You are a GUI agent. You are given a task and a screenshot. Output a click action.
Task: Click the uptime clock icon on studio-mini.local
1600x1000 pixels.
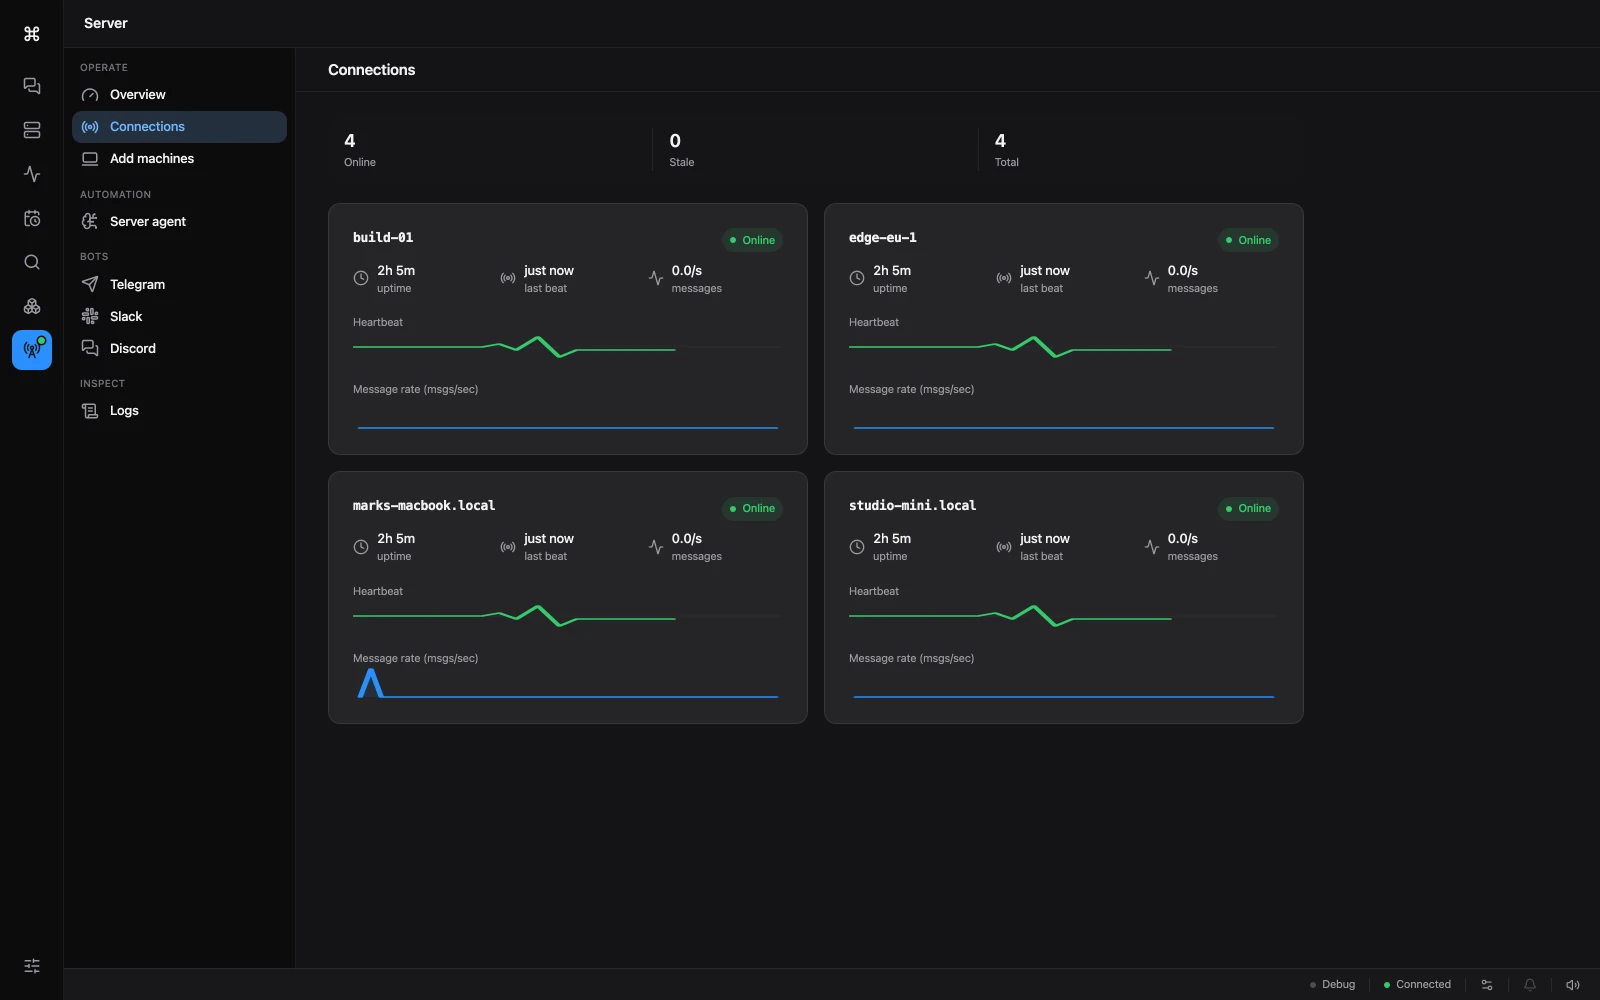[857, 547]
